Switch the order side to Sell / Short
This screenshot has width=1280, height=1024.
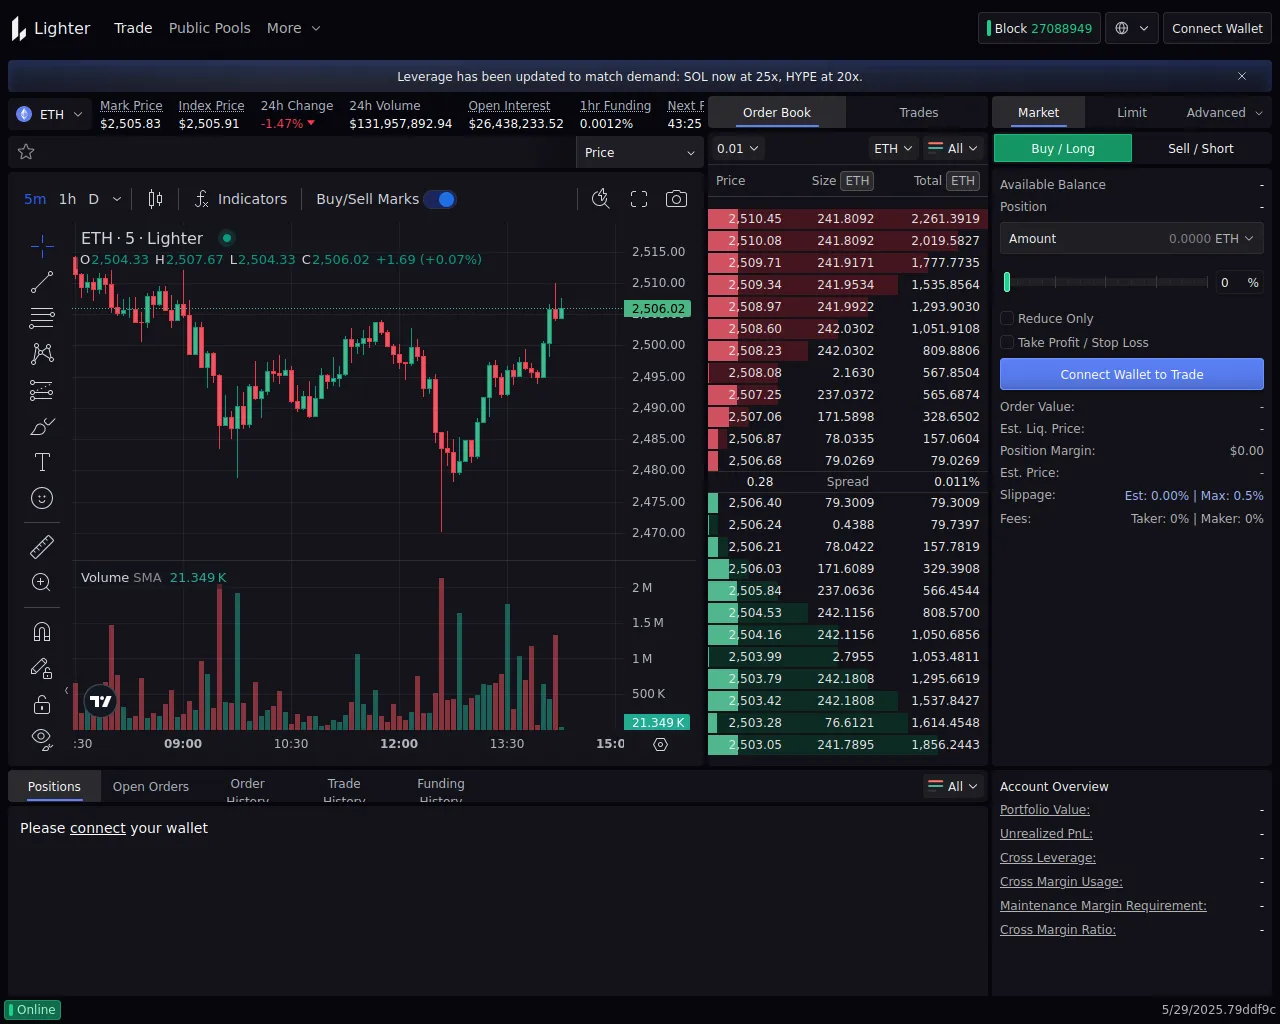pyautogui.click(x=1201, y=148)
